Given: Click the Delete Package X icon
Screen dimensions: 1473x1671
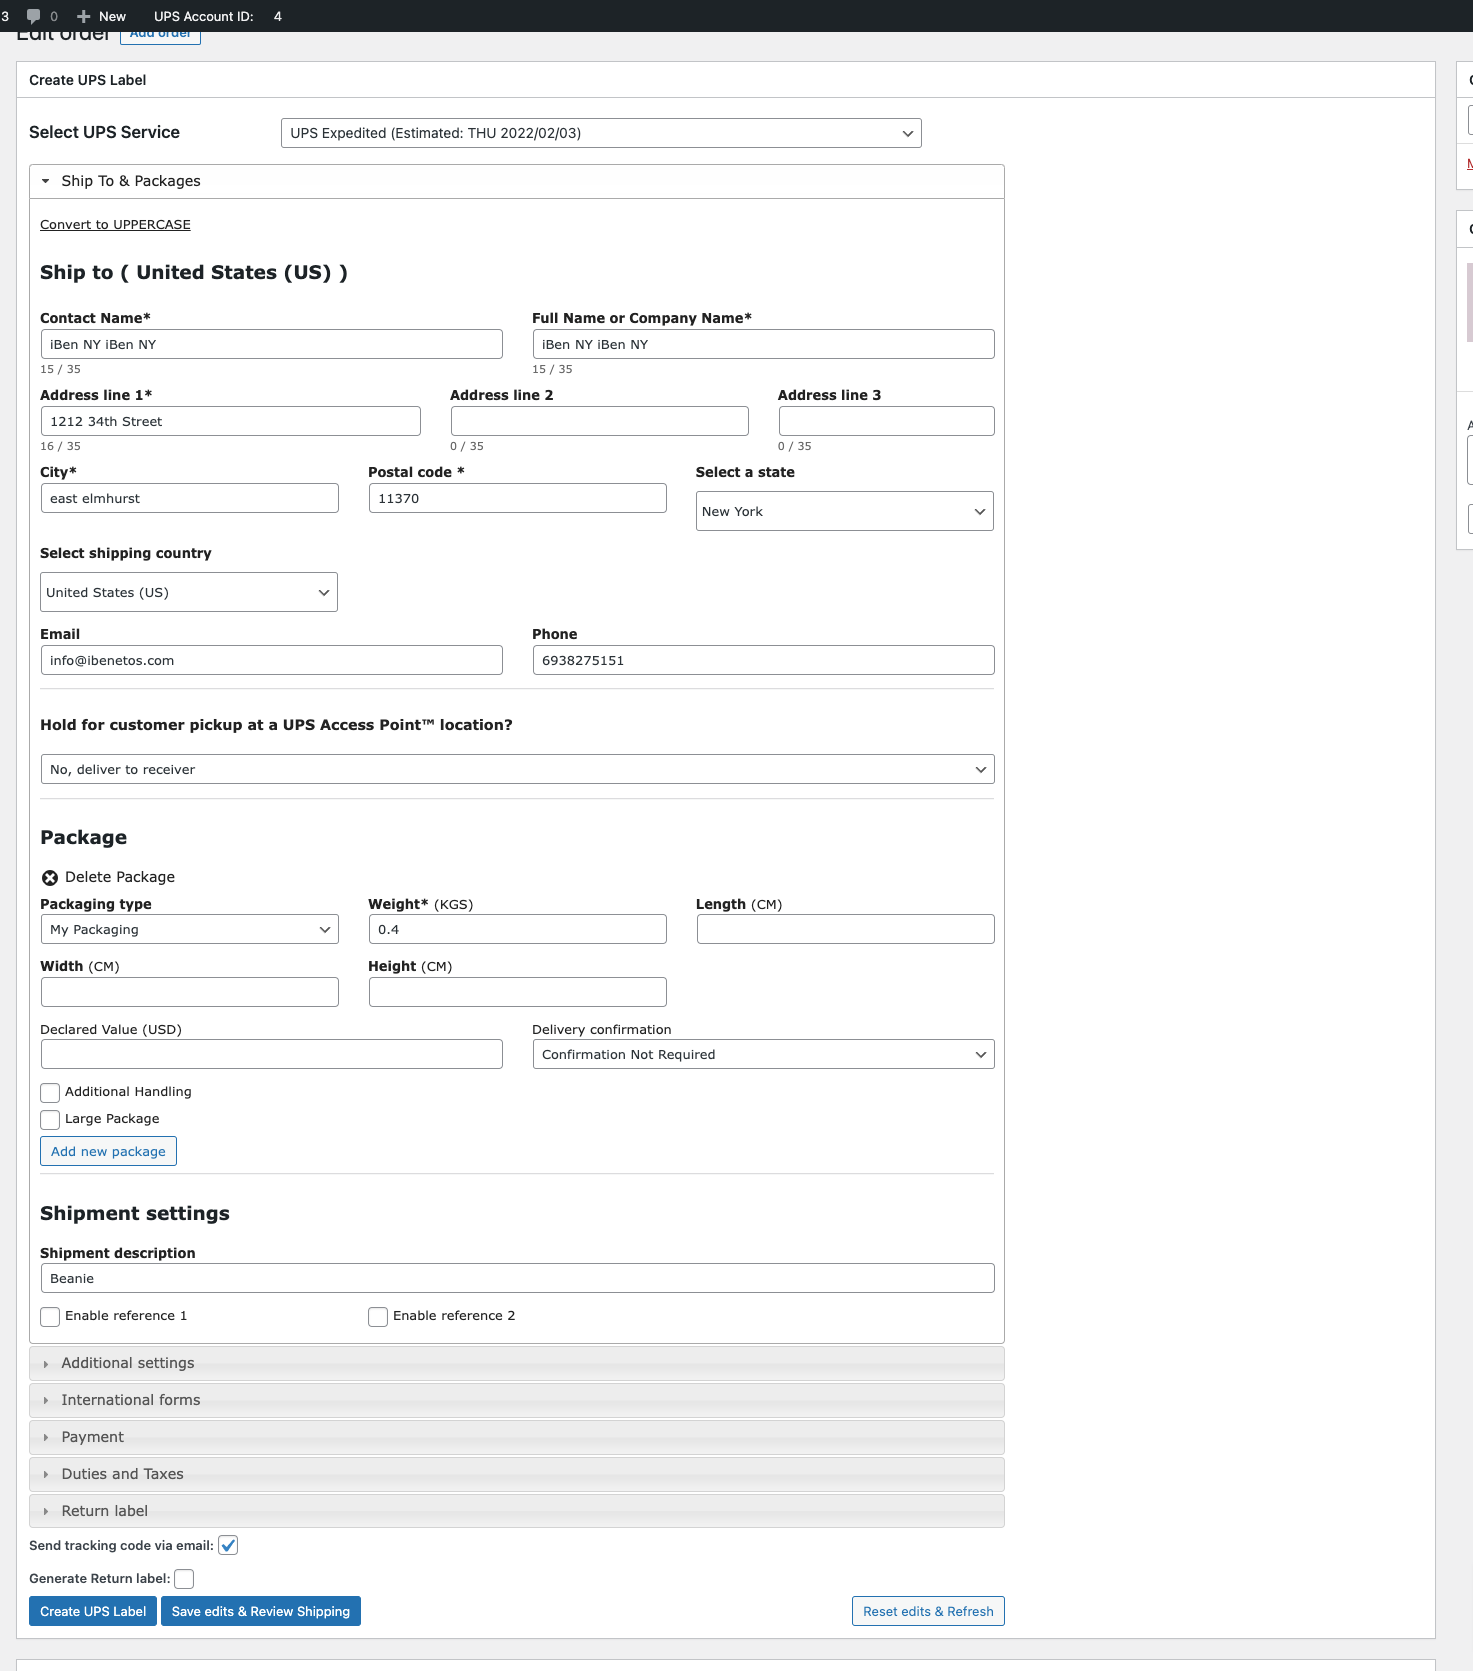Looking at the screenshot, I should [x=50, y=878].
